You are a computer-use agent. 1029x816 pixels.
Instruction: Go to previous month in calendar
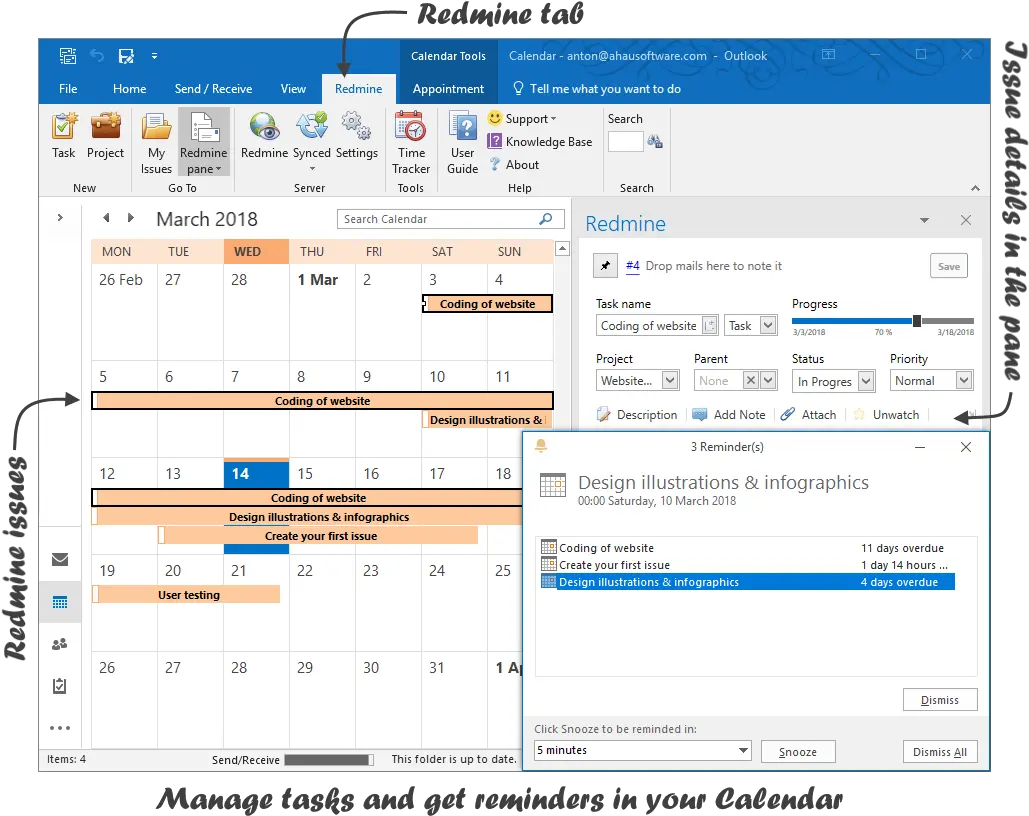(x=106, y=217)
